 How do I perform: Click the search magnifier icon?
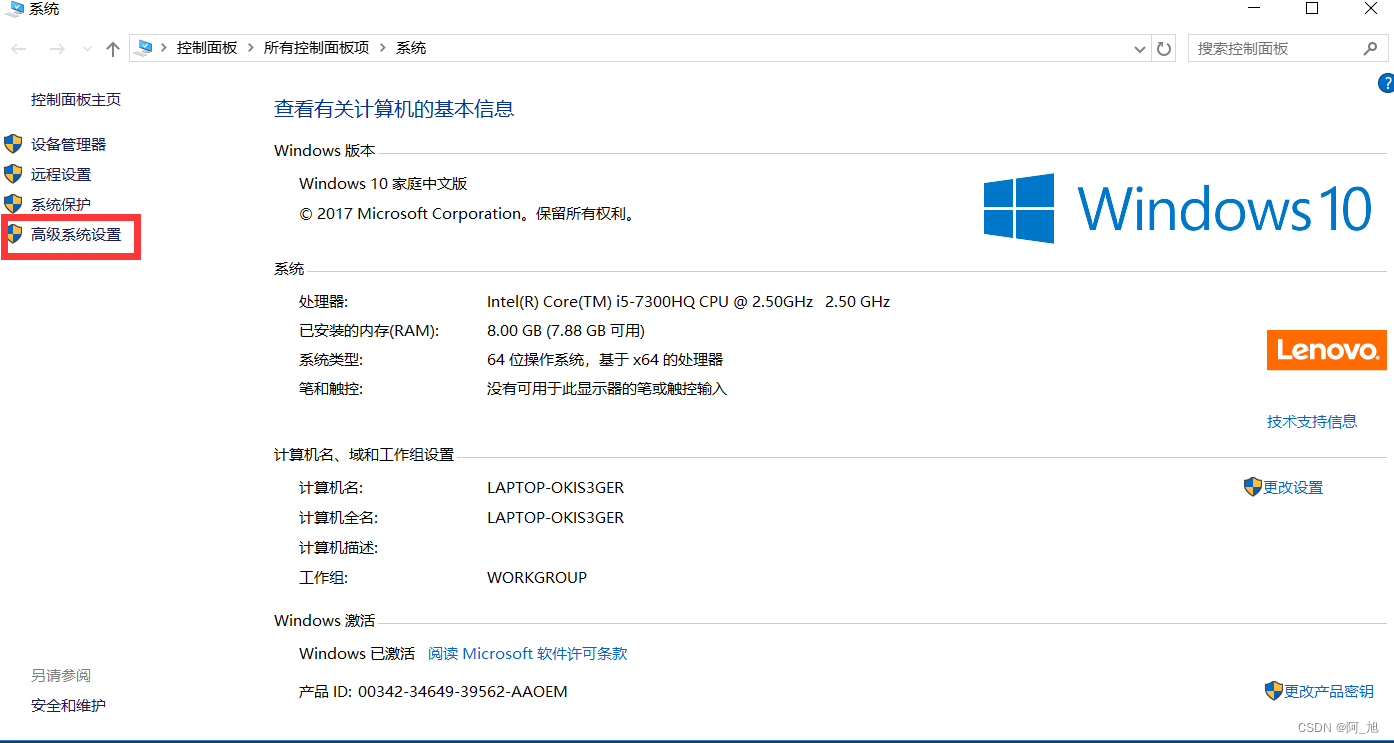pyautogui.click(x=1370, y=48)
